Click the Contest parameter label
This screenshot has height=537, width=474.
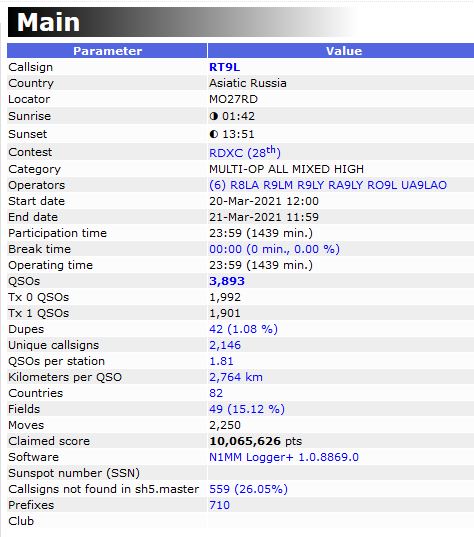point(30,152)
